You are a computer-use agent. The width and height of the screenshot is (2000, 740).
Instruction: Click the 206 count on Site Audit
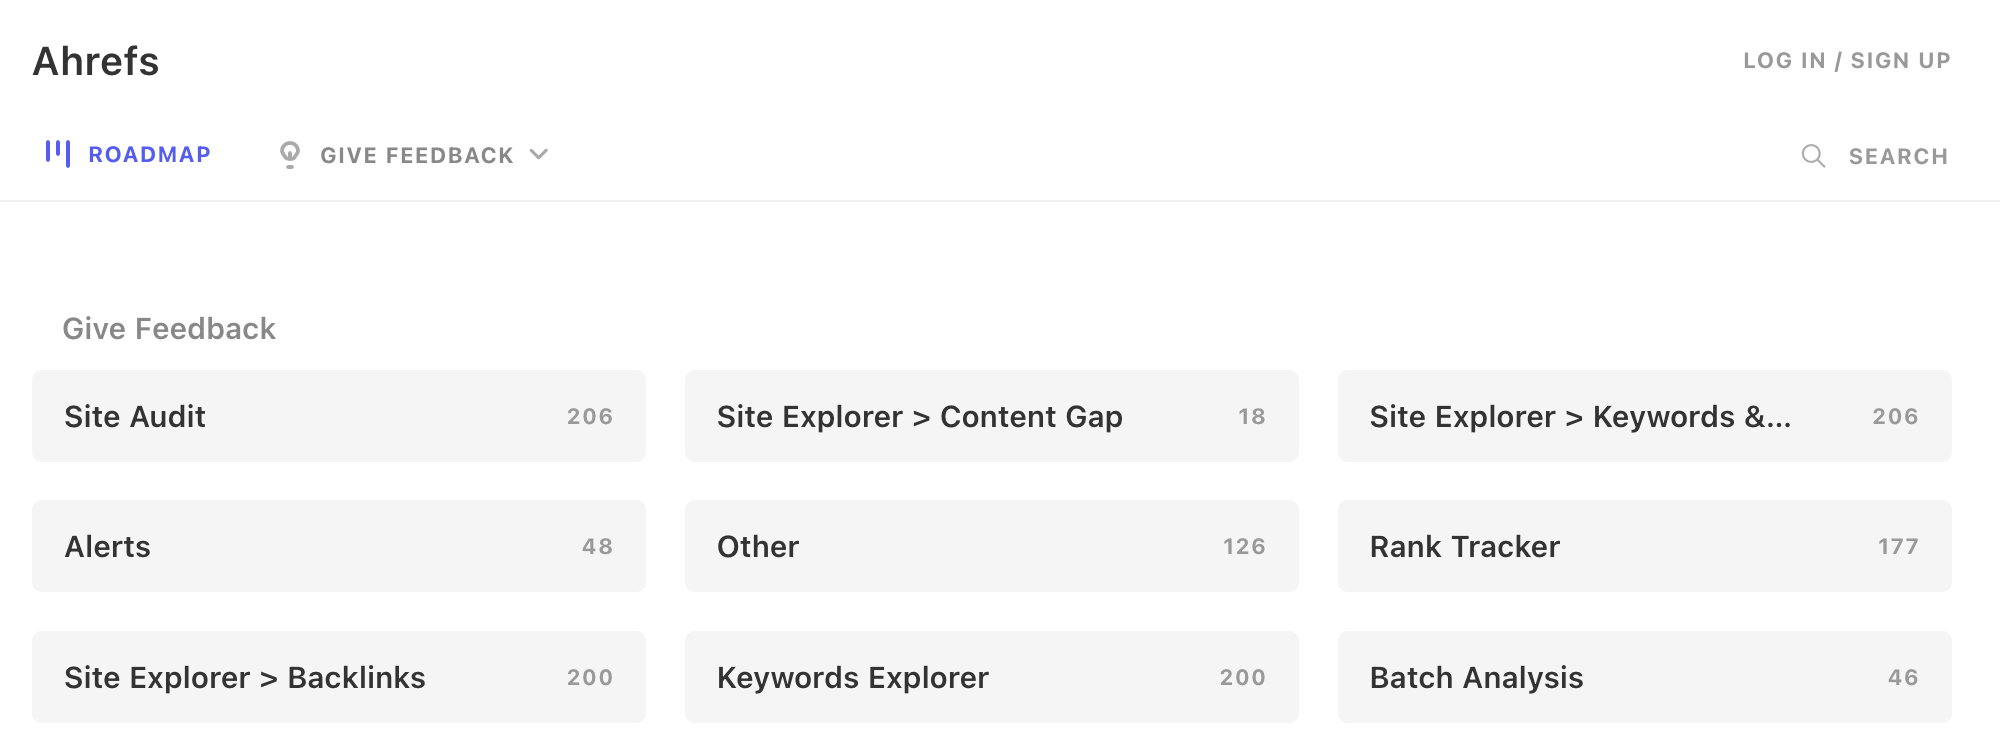592,416
